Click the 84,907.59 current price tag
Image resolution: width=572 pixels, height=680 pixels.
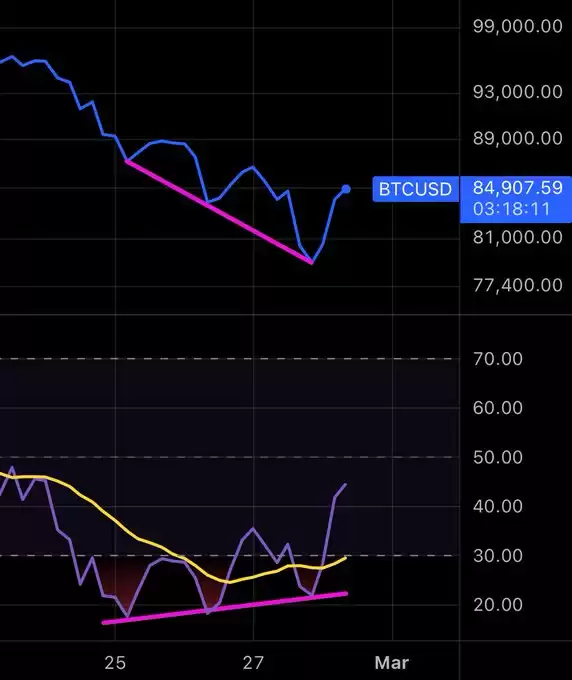pos(517,188)
